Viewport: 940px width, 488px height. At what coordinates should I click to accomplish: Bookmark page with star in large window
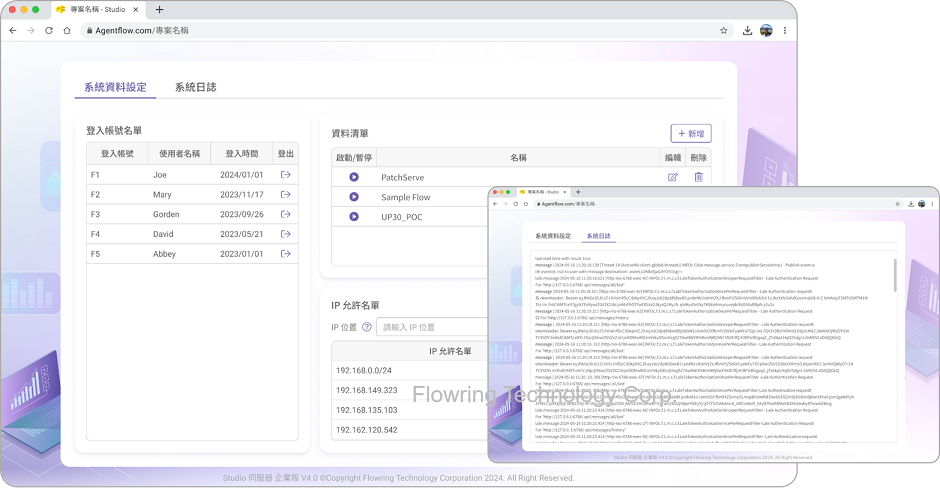click(725, 30)
